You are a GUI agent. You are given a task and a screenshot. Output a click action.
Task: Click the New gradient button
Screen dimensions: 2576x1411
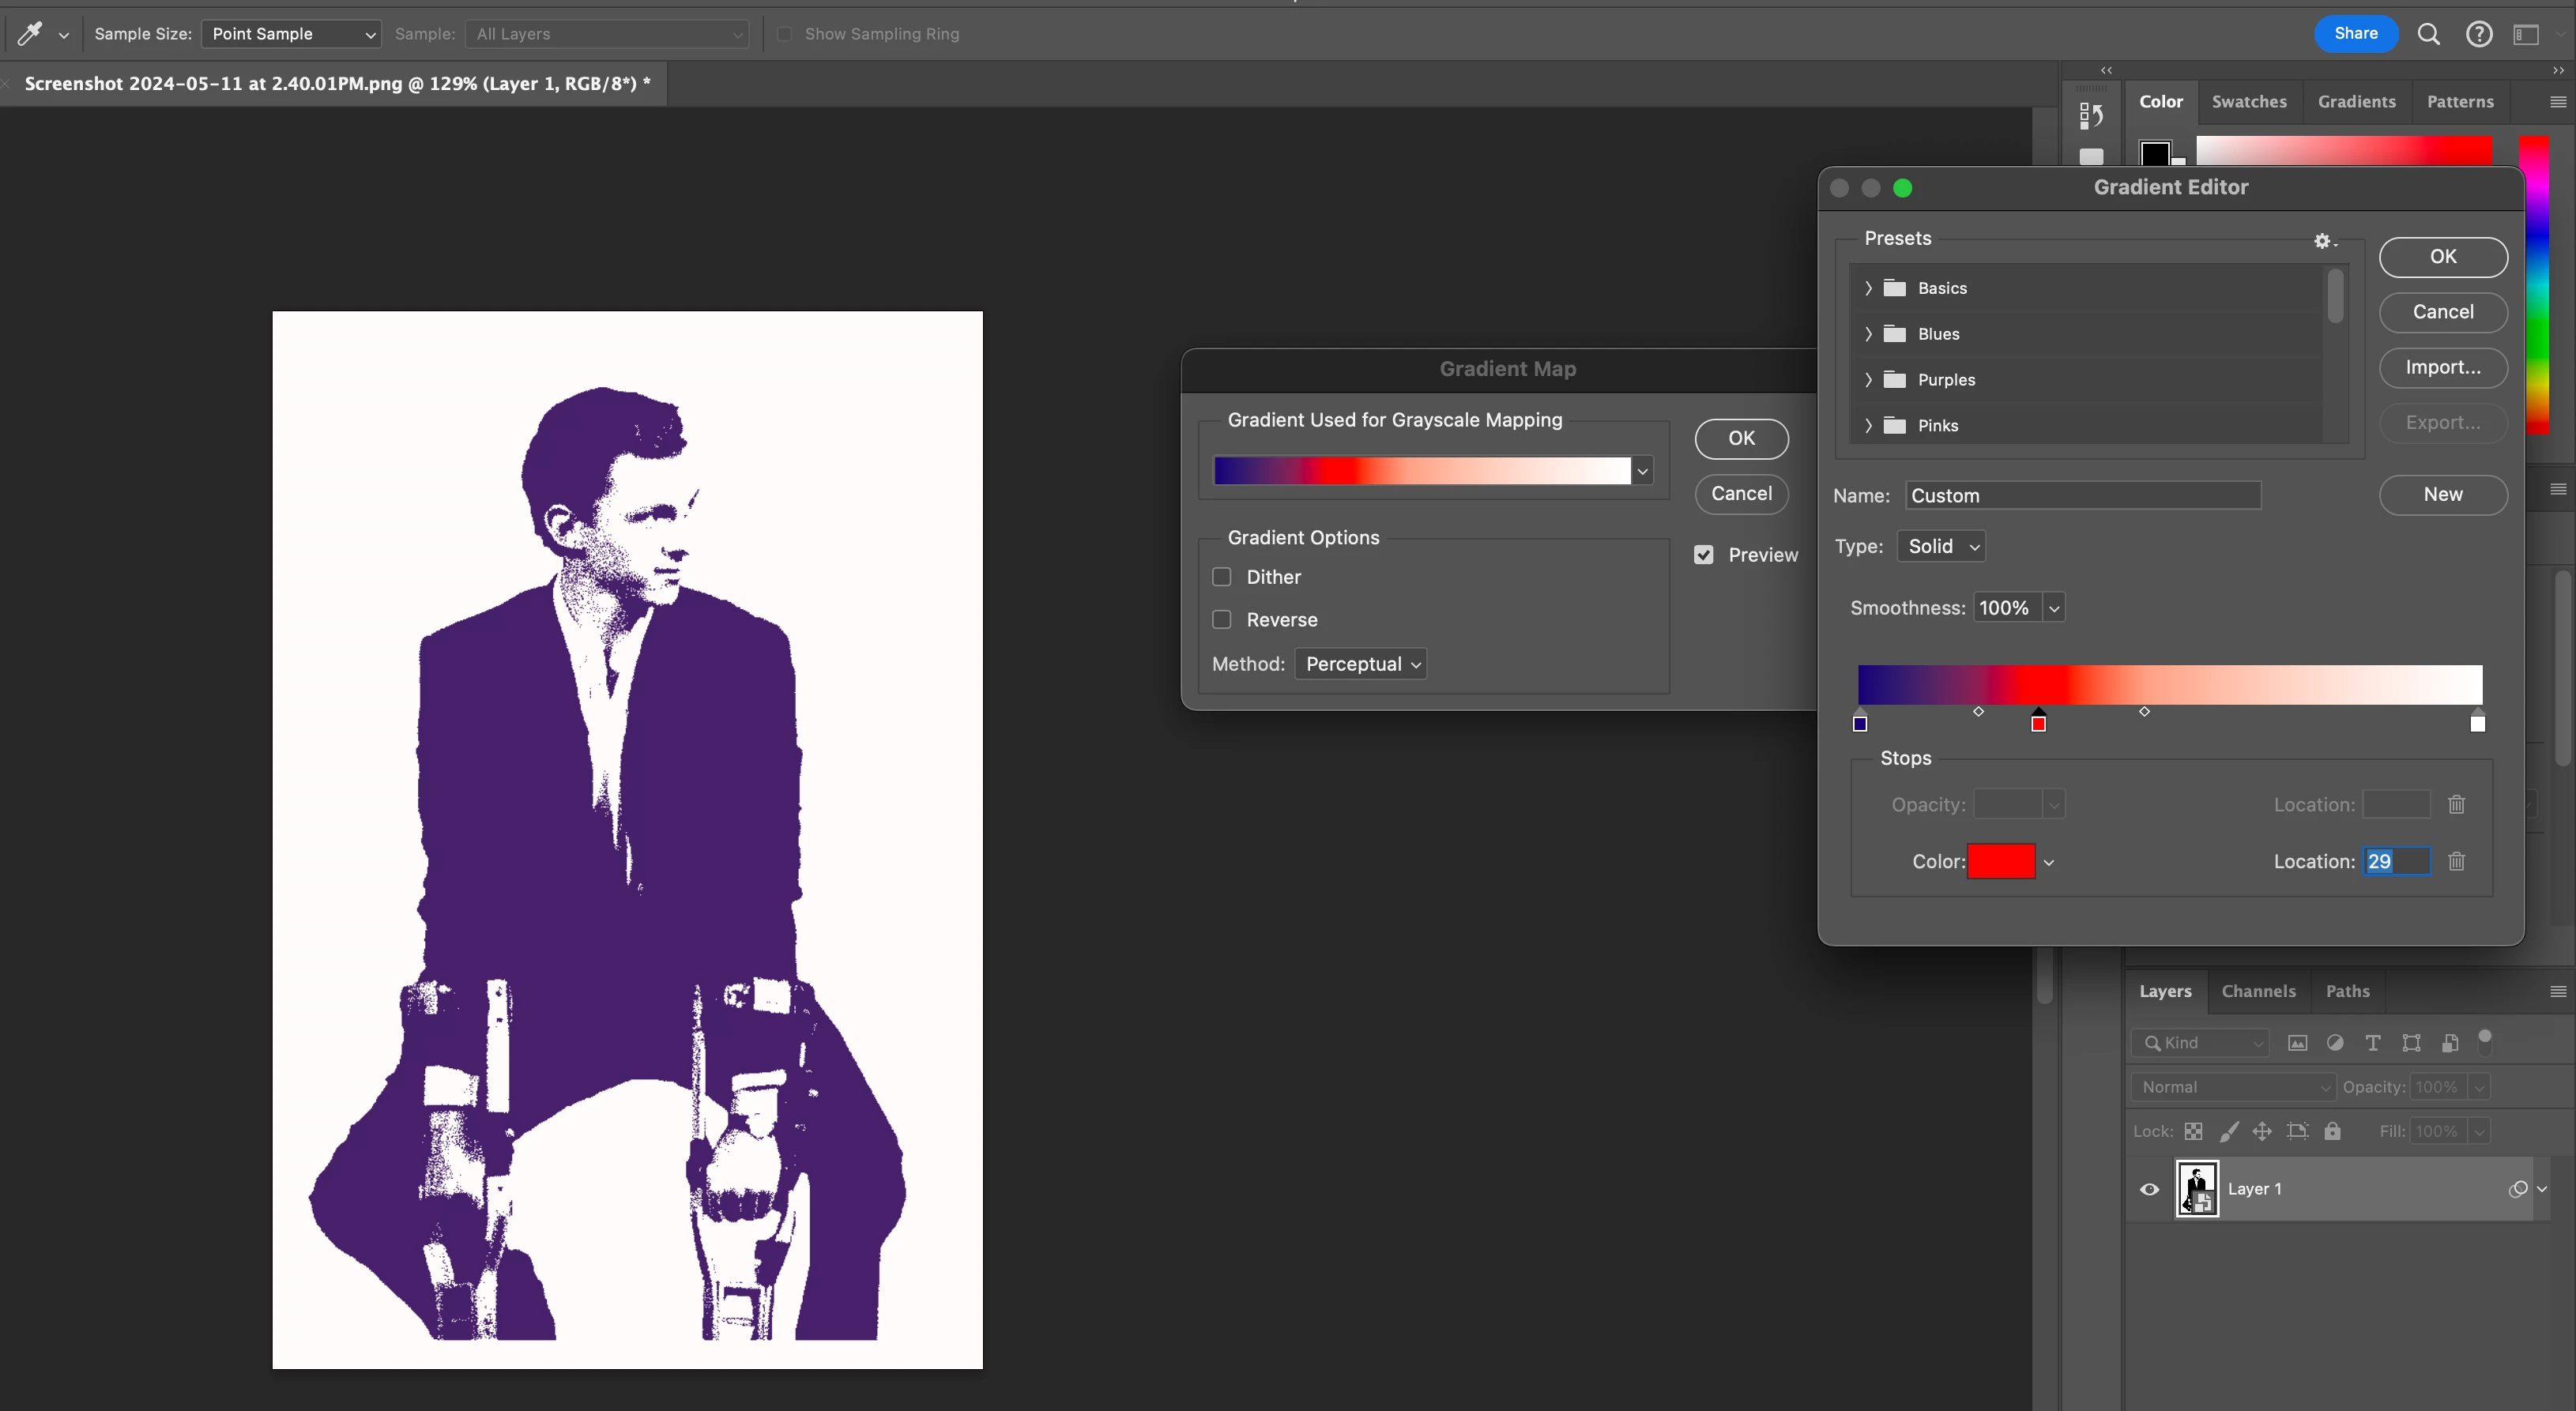coord(2442,494)
